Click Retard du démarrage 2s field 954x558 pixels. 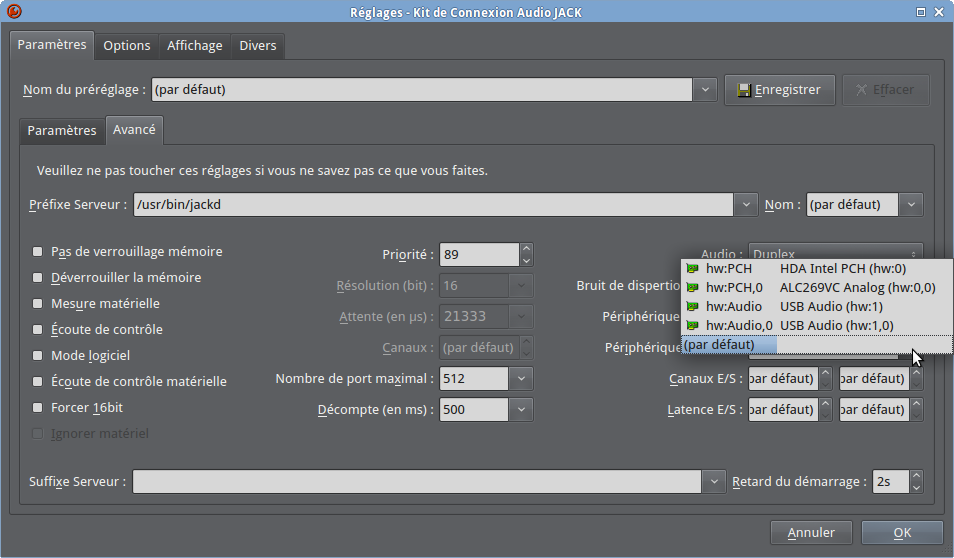(x=891, y=481)
